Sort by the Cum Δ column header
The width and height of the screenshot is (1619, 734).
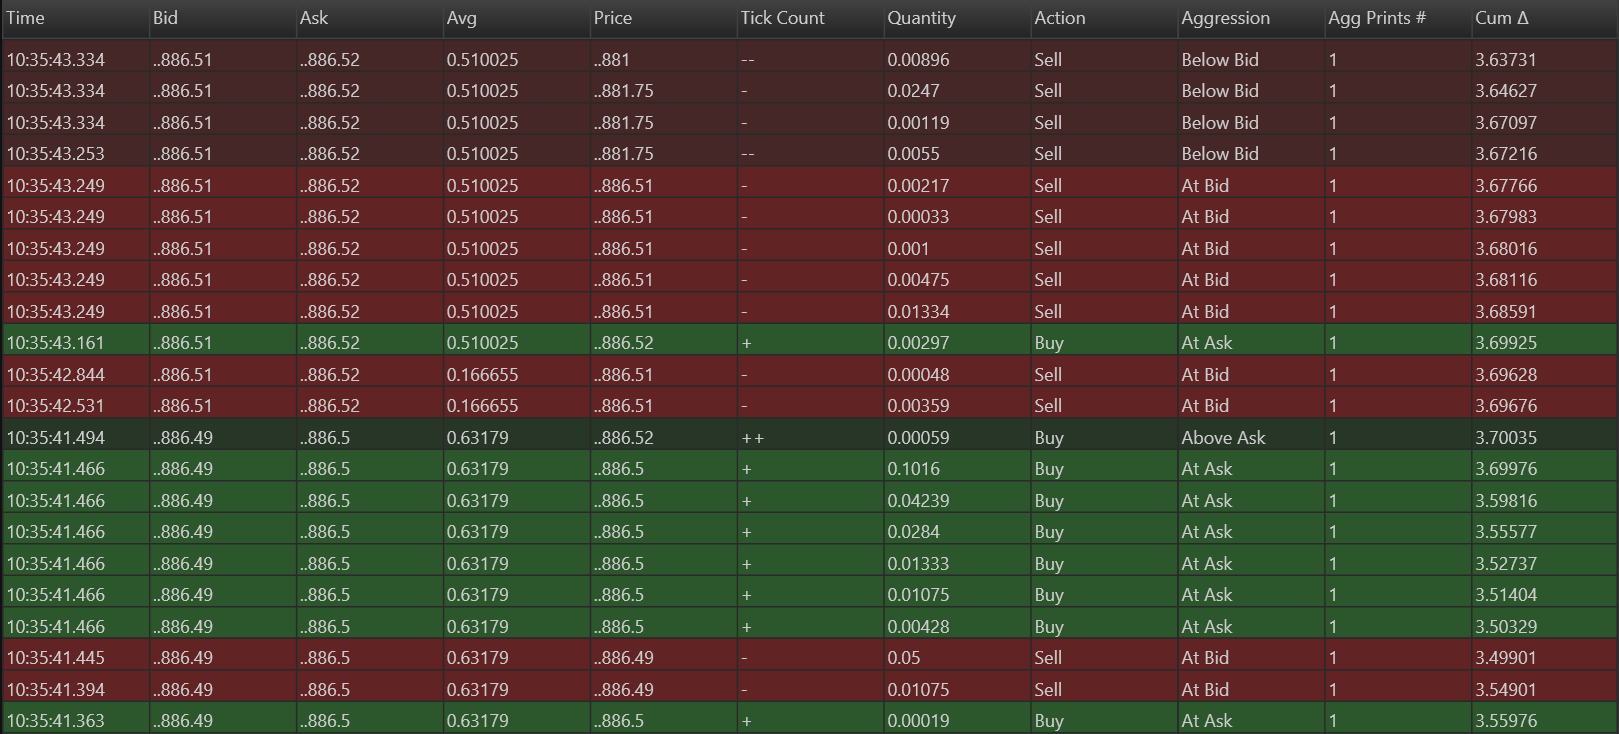tap(1501, 18)
